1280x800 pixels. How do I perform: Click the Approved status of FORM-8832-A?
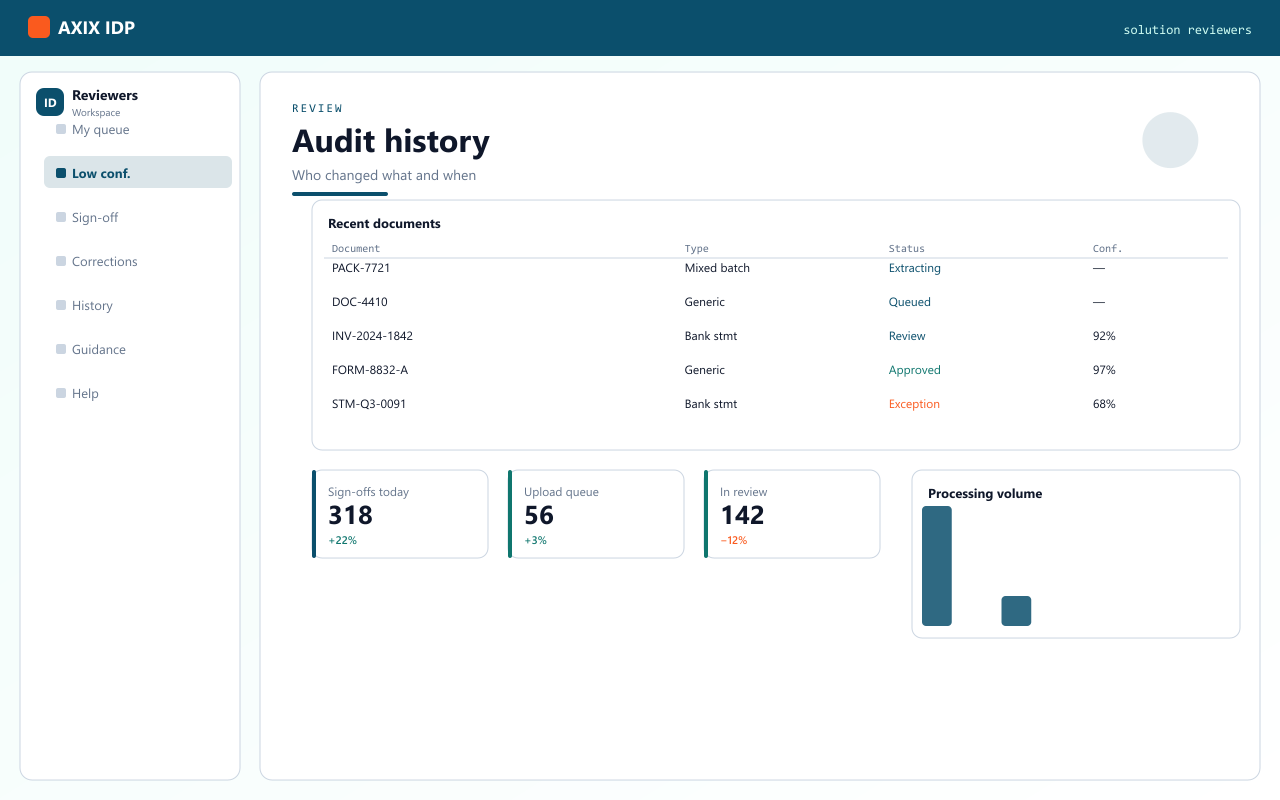(914, 370)
